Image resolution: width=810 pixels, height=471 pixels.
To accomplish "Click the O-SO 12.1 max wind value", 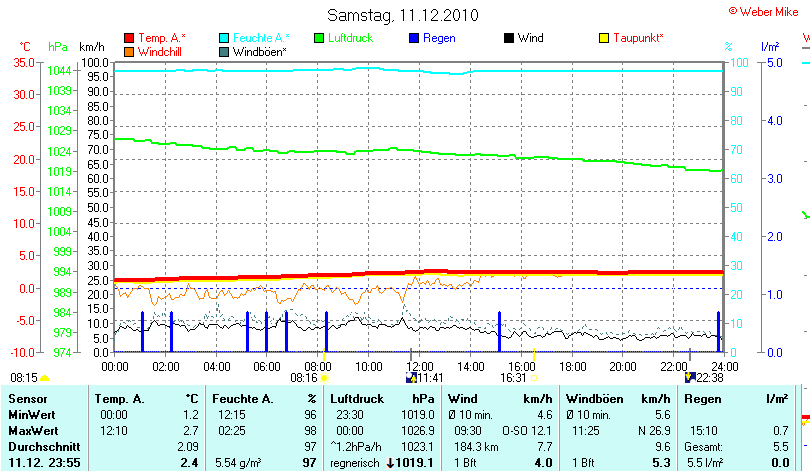I will (x=527, y=431).
